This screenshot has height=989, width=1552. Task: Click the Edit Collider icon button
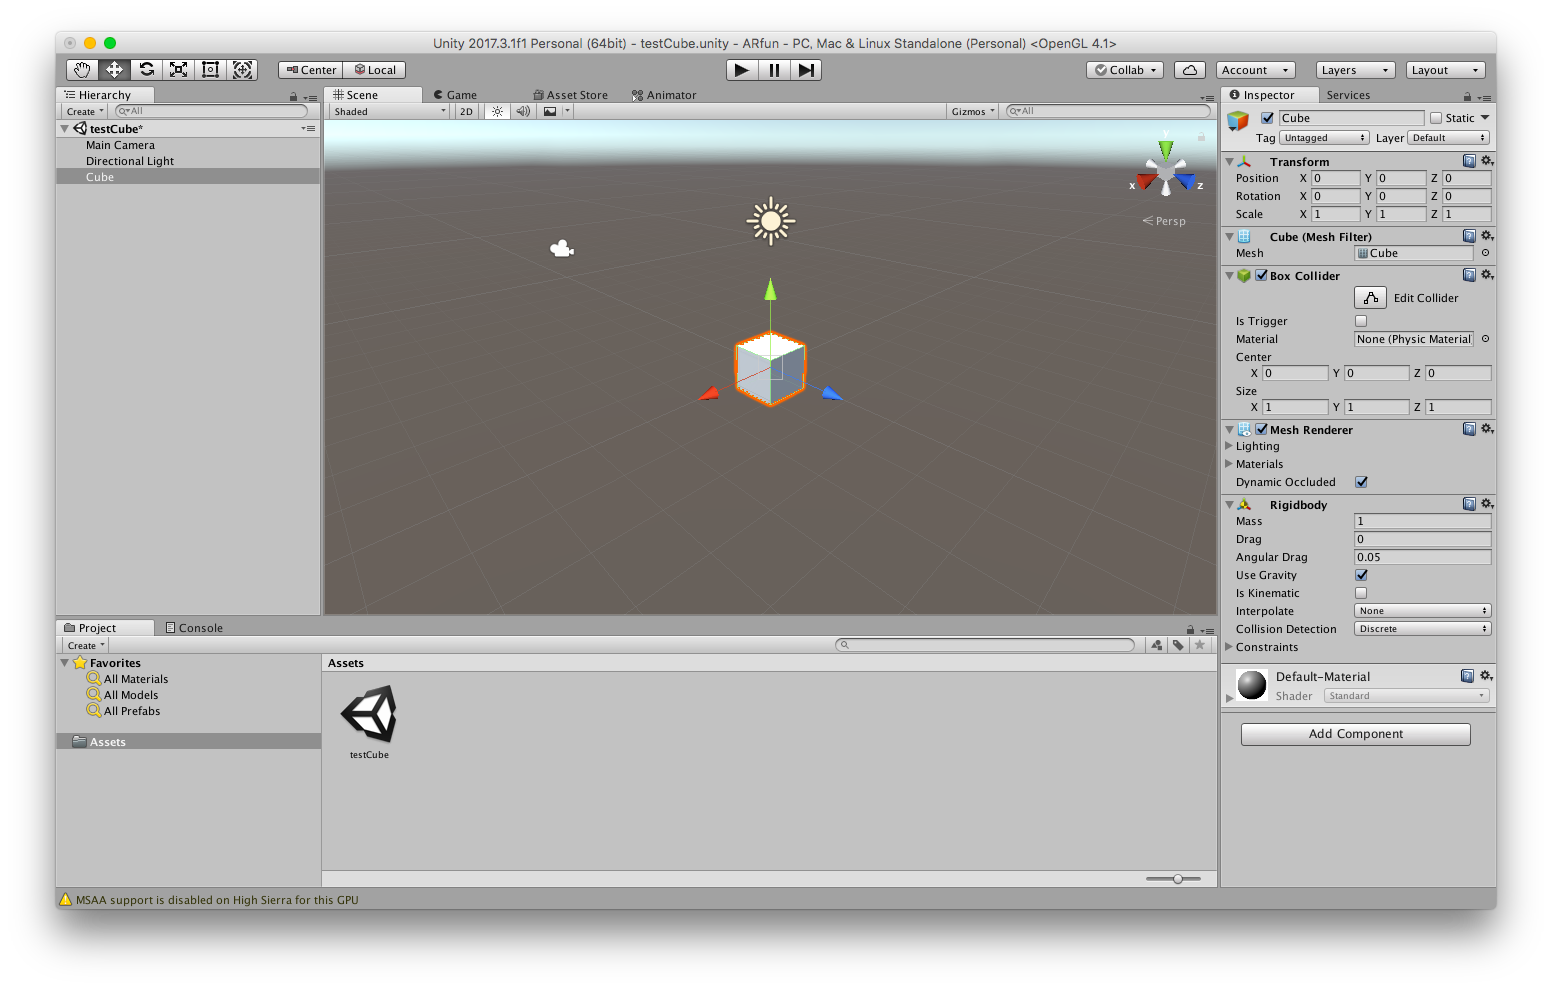pyautogui.click(x=1370, y=298)
